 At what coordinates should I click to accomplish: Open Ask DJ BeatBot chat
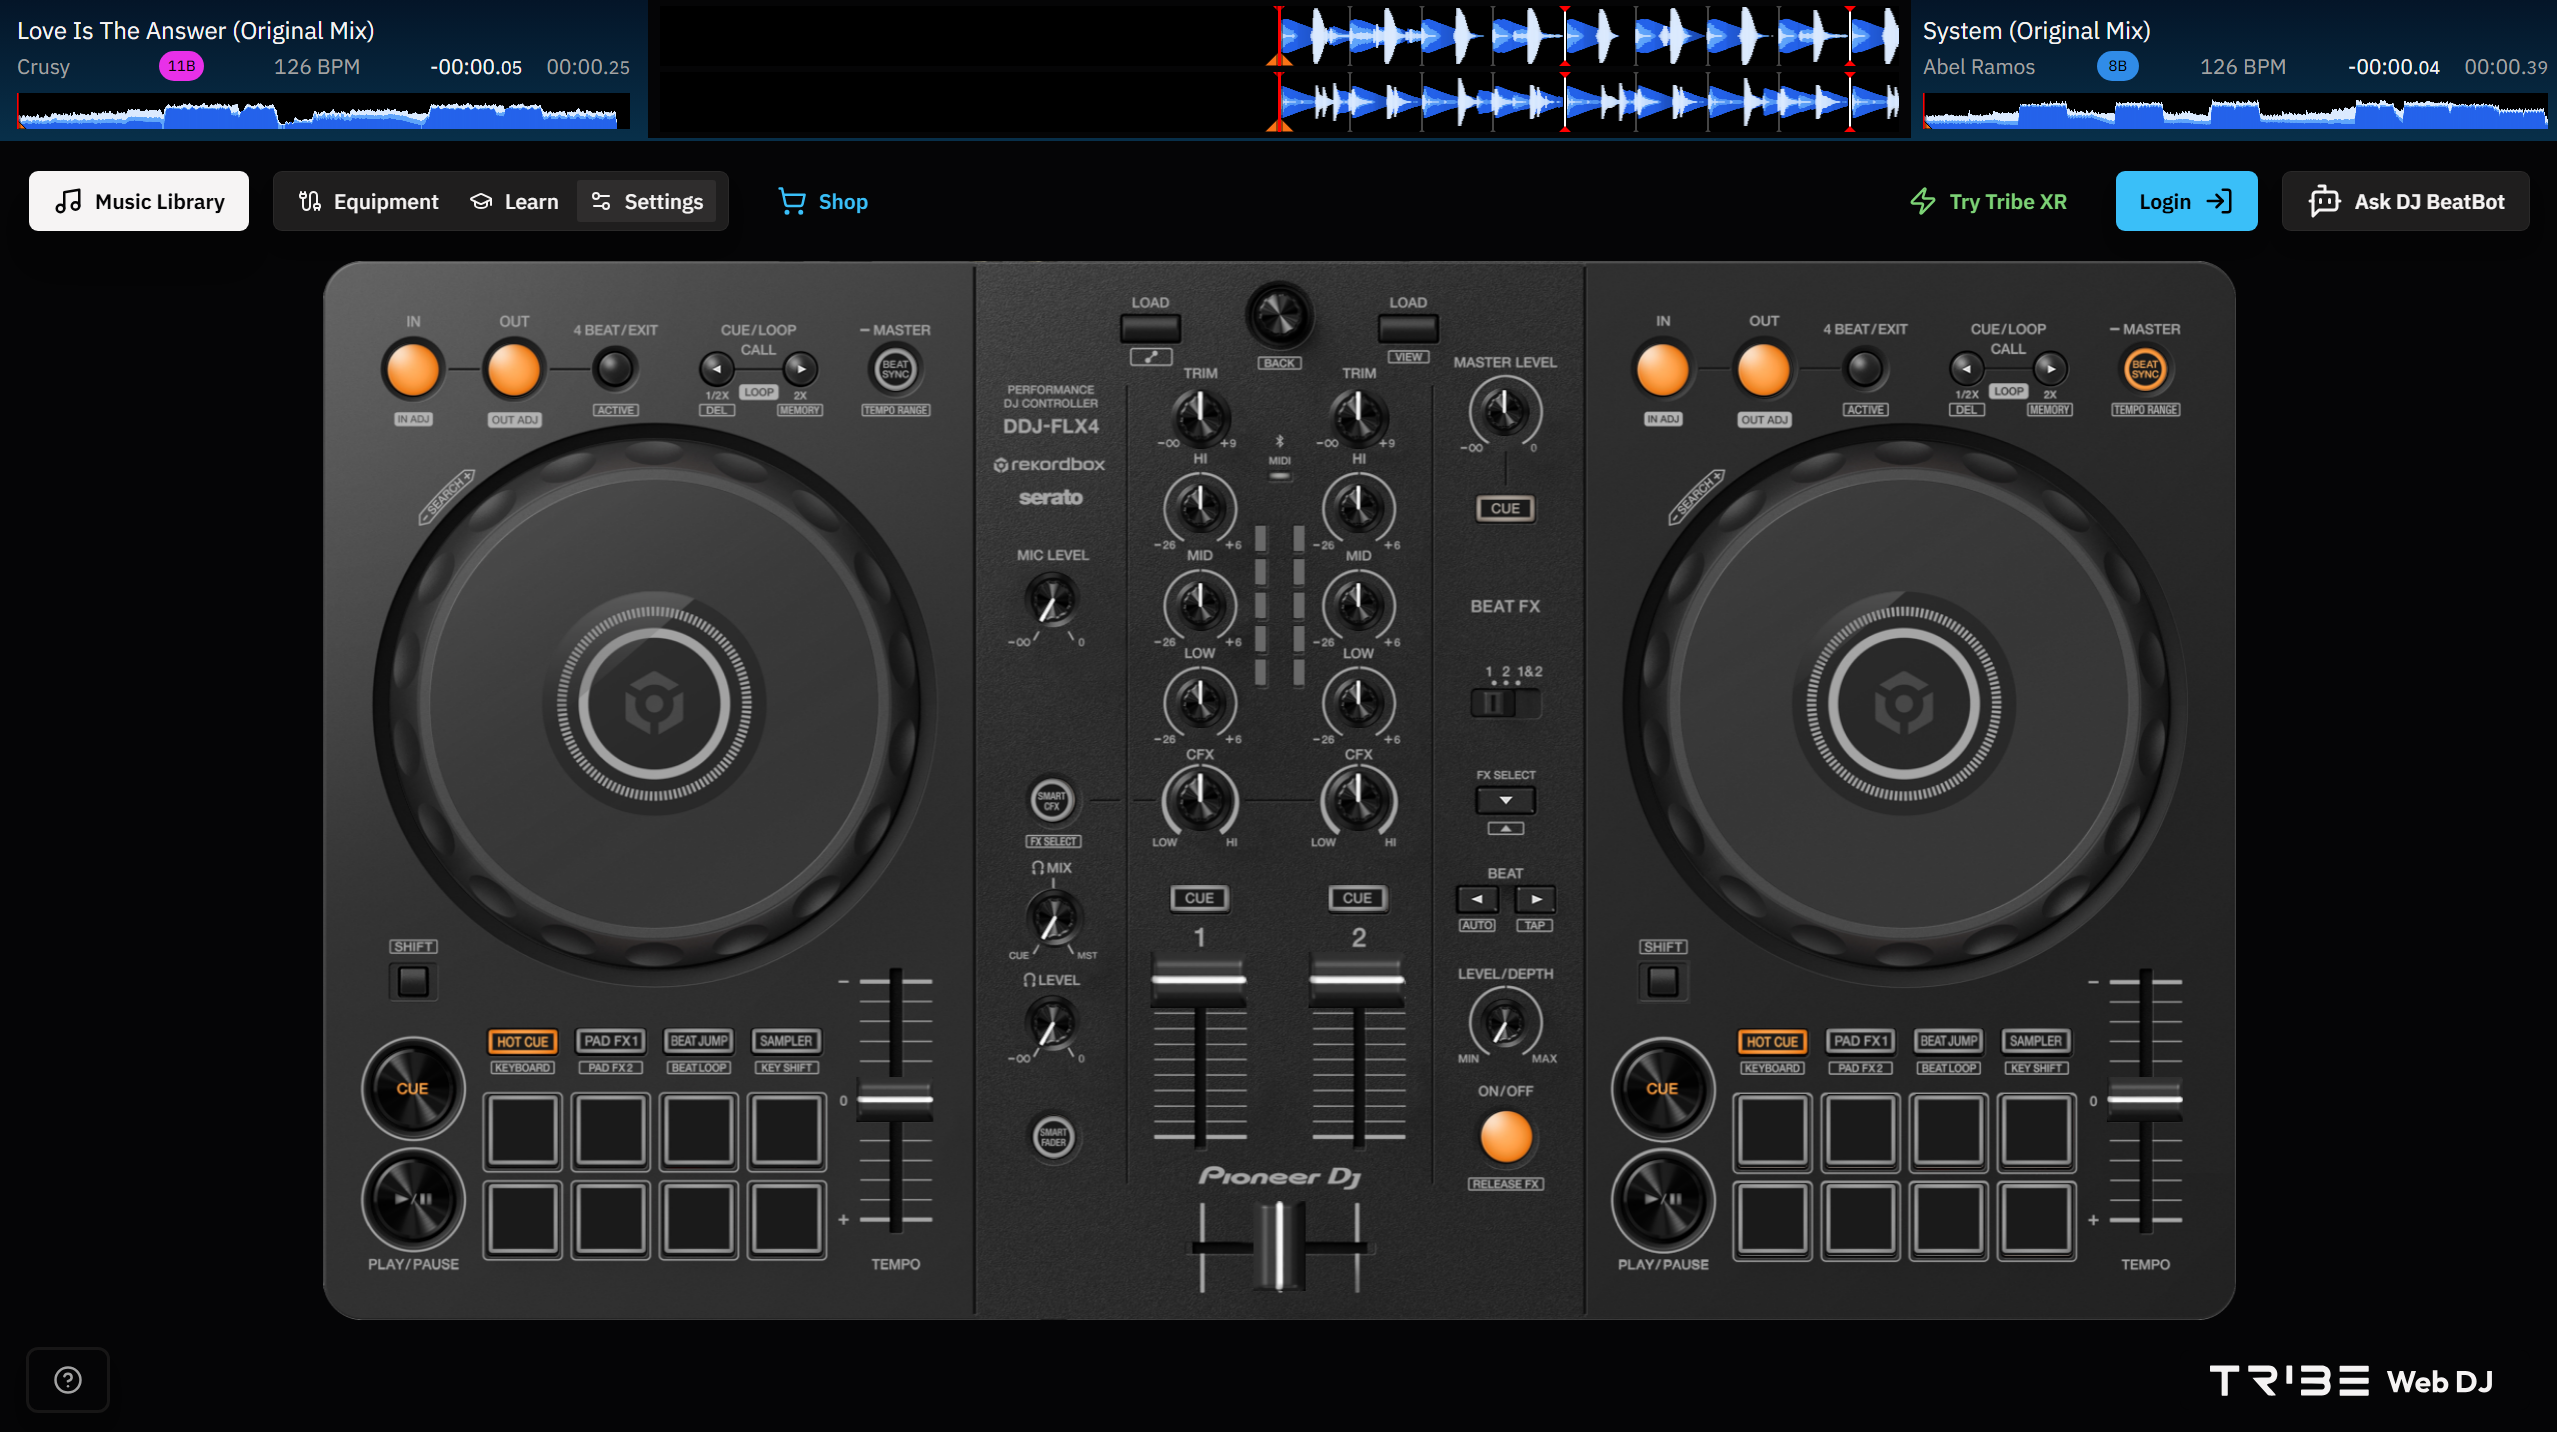(2405, 201)
